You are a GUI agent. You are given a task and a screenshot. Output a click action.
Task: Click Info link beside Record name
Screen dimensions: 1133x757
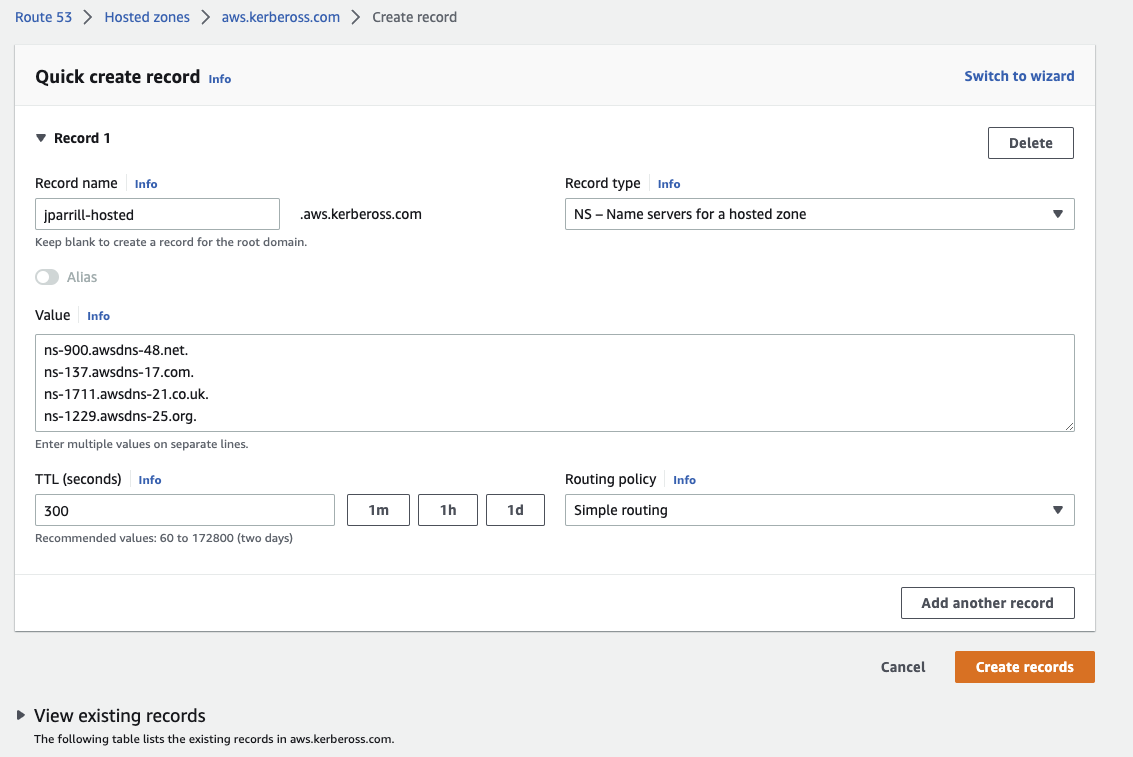pyautogui.click(x=146, y=184)
